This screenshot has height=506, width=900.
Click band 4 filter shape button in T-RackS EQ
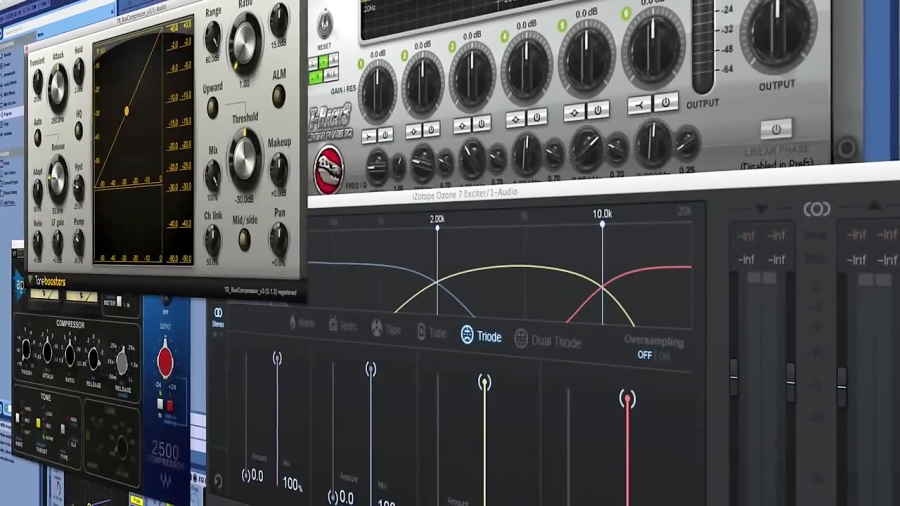point(515,119)
